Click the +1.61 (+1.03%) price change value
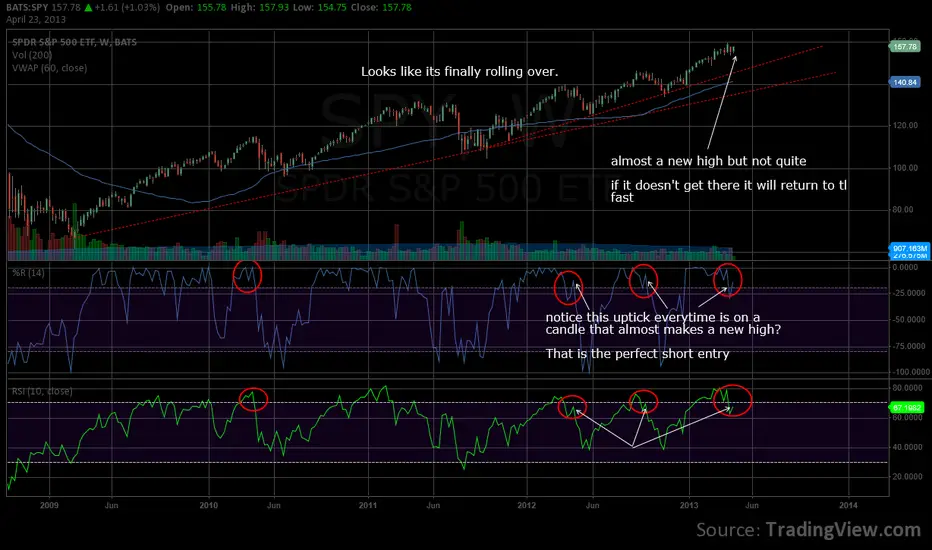 127,8
